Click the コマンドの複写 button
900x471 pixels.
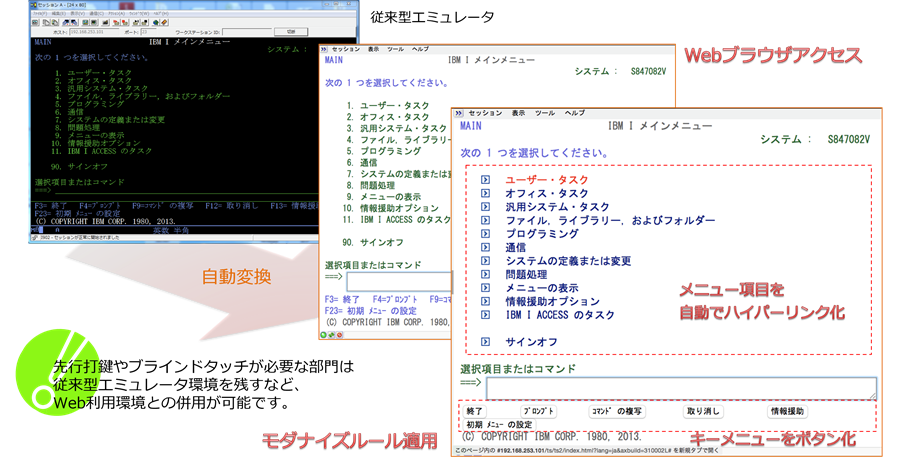click(617, 411)
